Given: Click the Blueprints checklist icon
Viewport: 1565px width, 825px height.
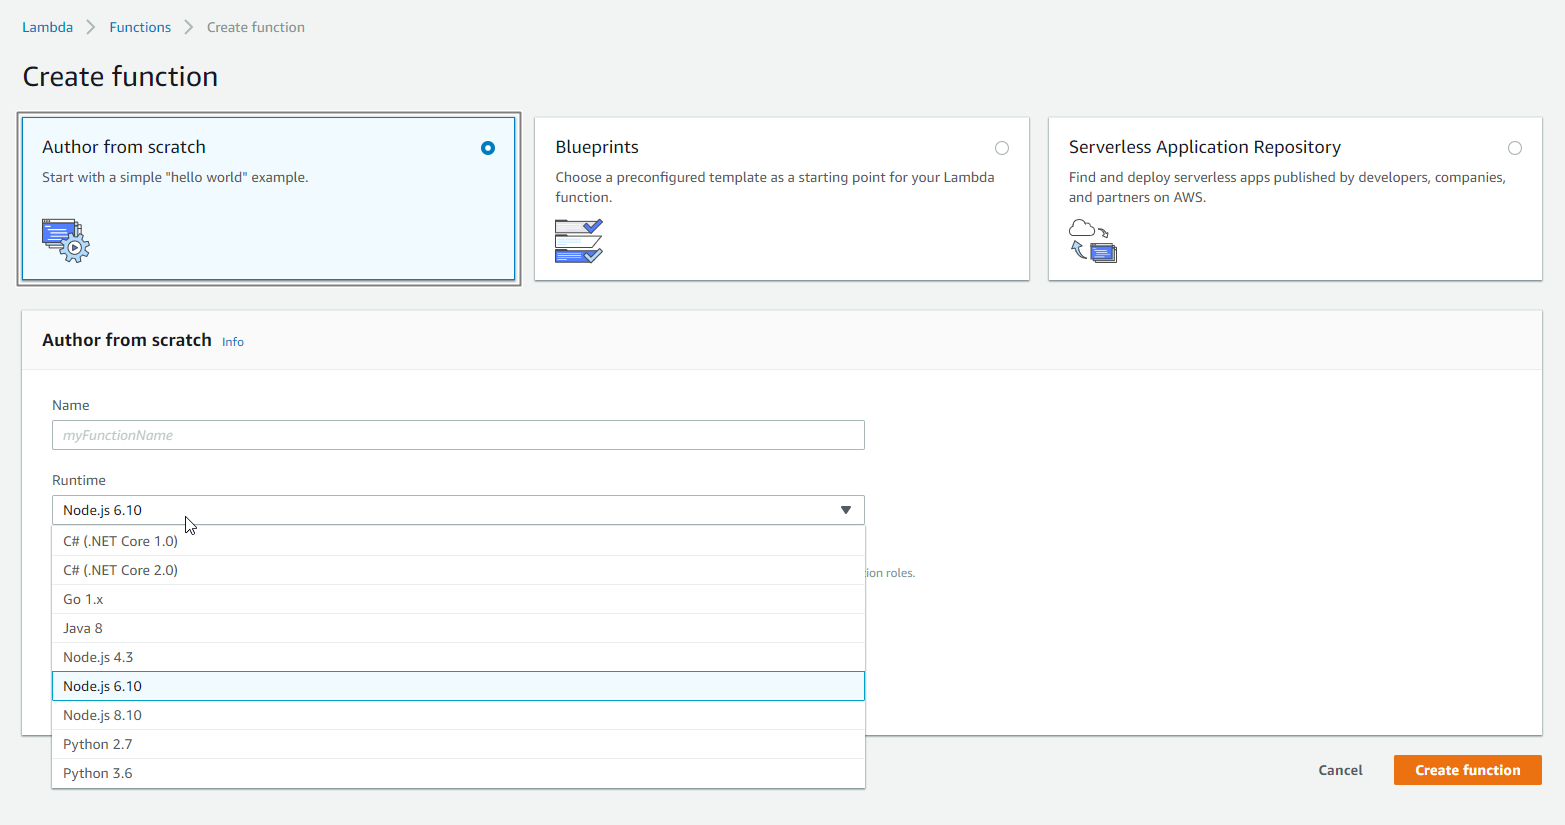Looking at the screenshot, I should pyautogui.click(x=579, y=241).
